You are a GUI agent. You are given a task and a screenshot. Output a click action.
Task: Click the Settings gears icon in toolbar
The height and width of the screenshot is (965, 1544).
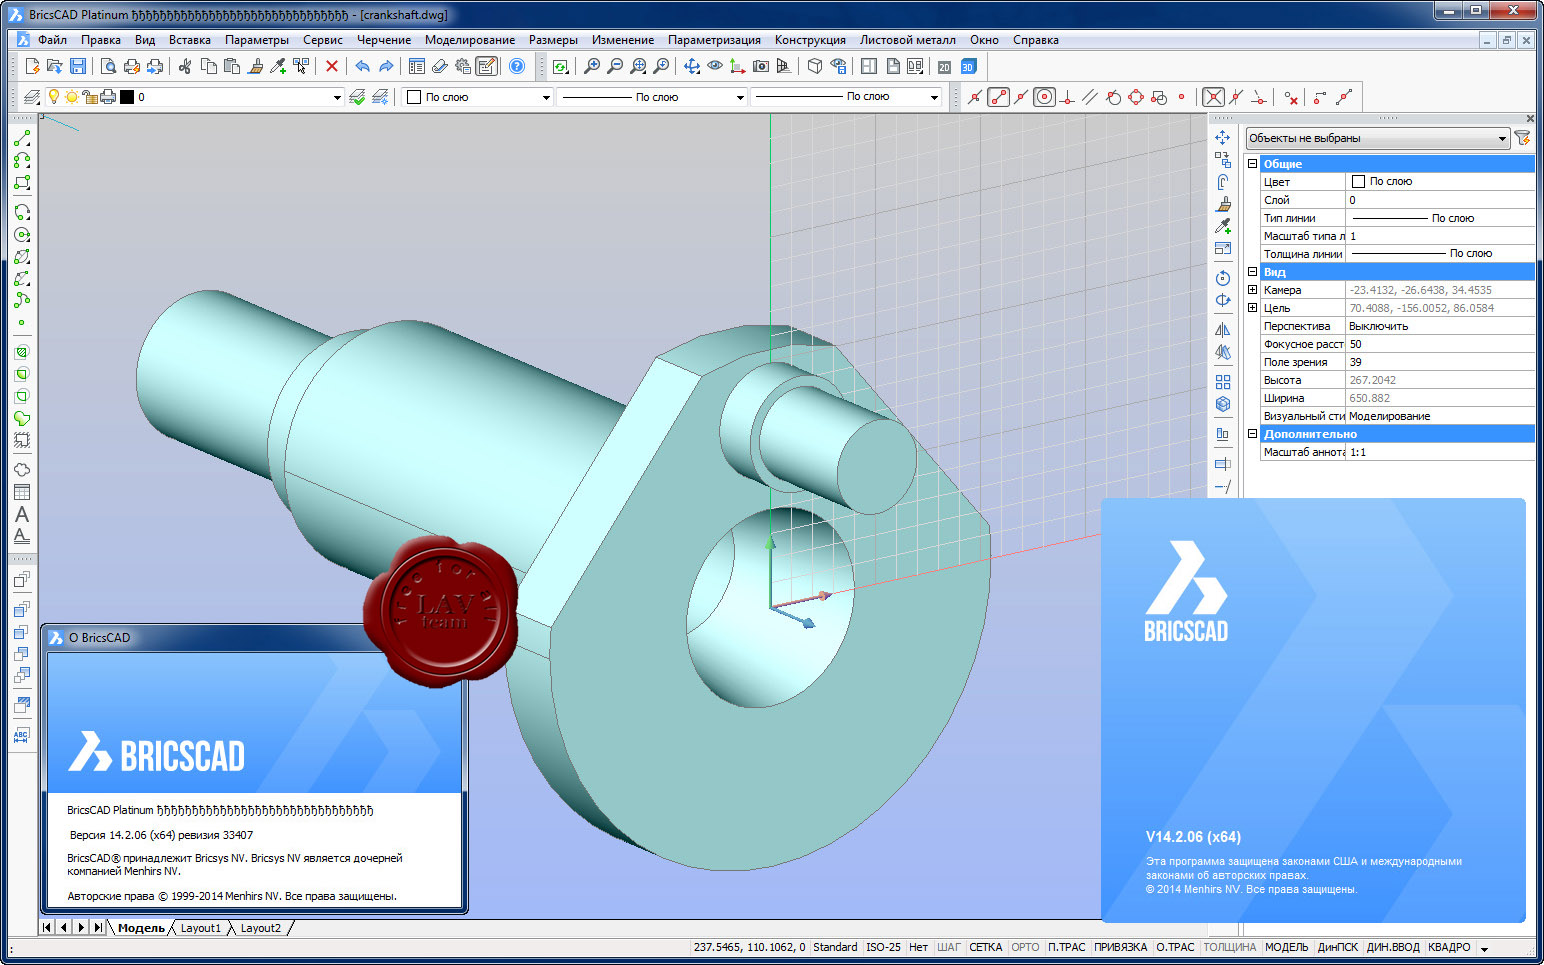(463, 66)
